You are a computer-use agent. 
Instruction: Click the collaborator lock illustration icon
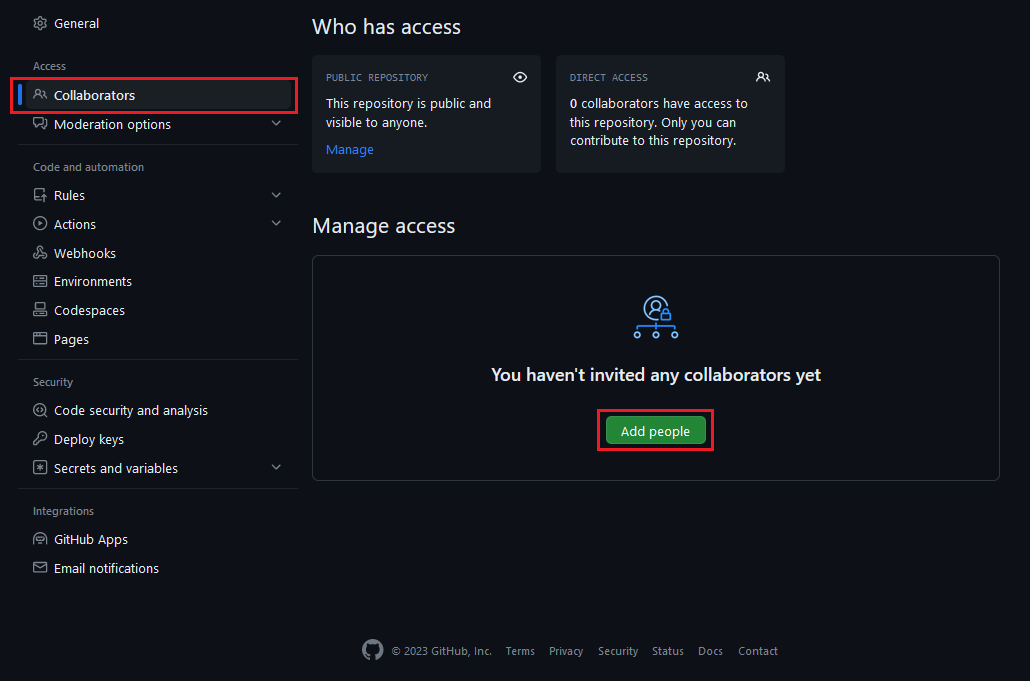click(656, 317)
